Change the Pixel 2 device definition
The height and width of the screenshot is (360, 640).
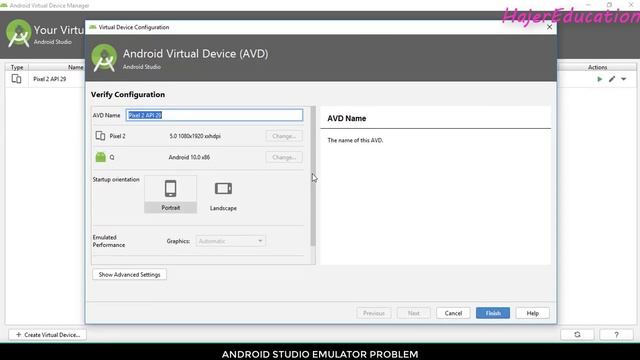click(284, 136)
